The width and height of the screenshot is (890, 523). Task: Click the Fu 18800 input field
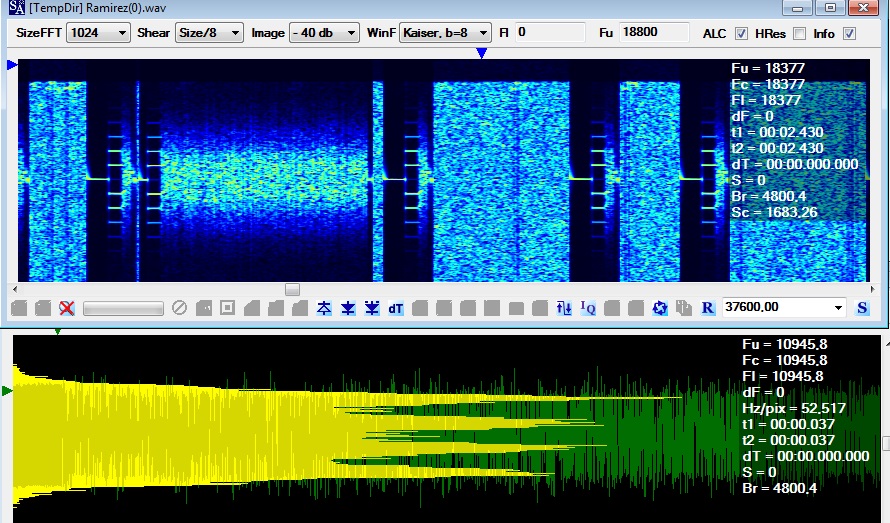654,32
